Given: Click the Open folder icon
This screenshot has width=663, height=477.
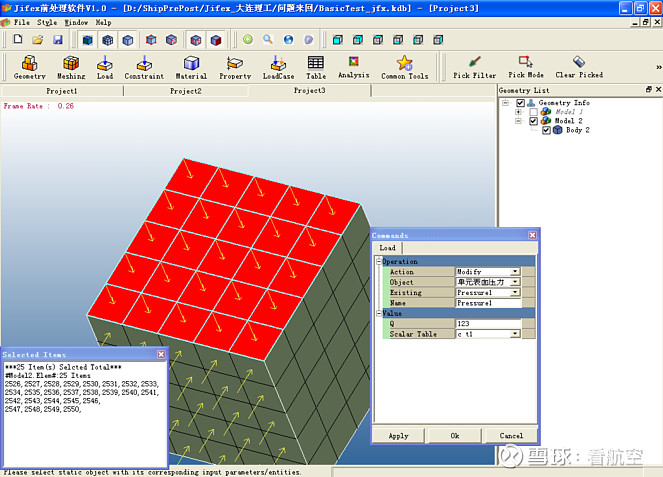Looking at the screenshot, I should pos(38,40).
